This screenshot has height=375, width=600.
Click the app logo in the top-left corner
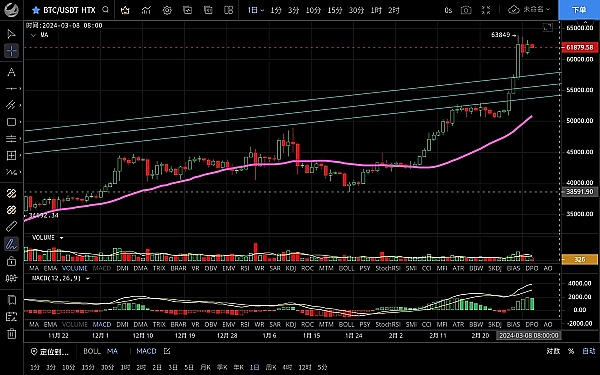[11, 10]
